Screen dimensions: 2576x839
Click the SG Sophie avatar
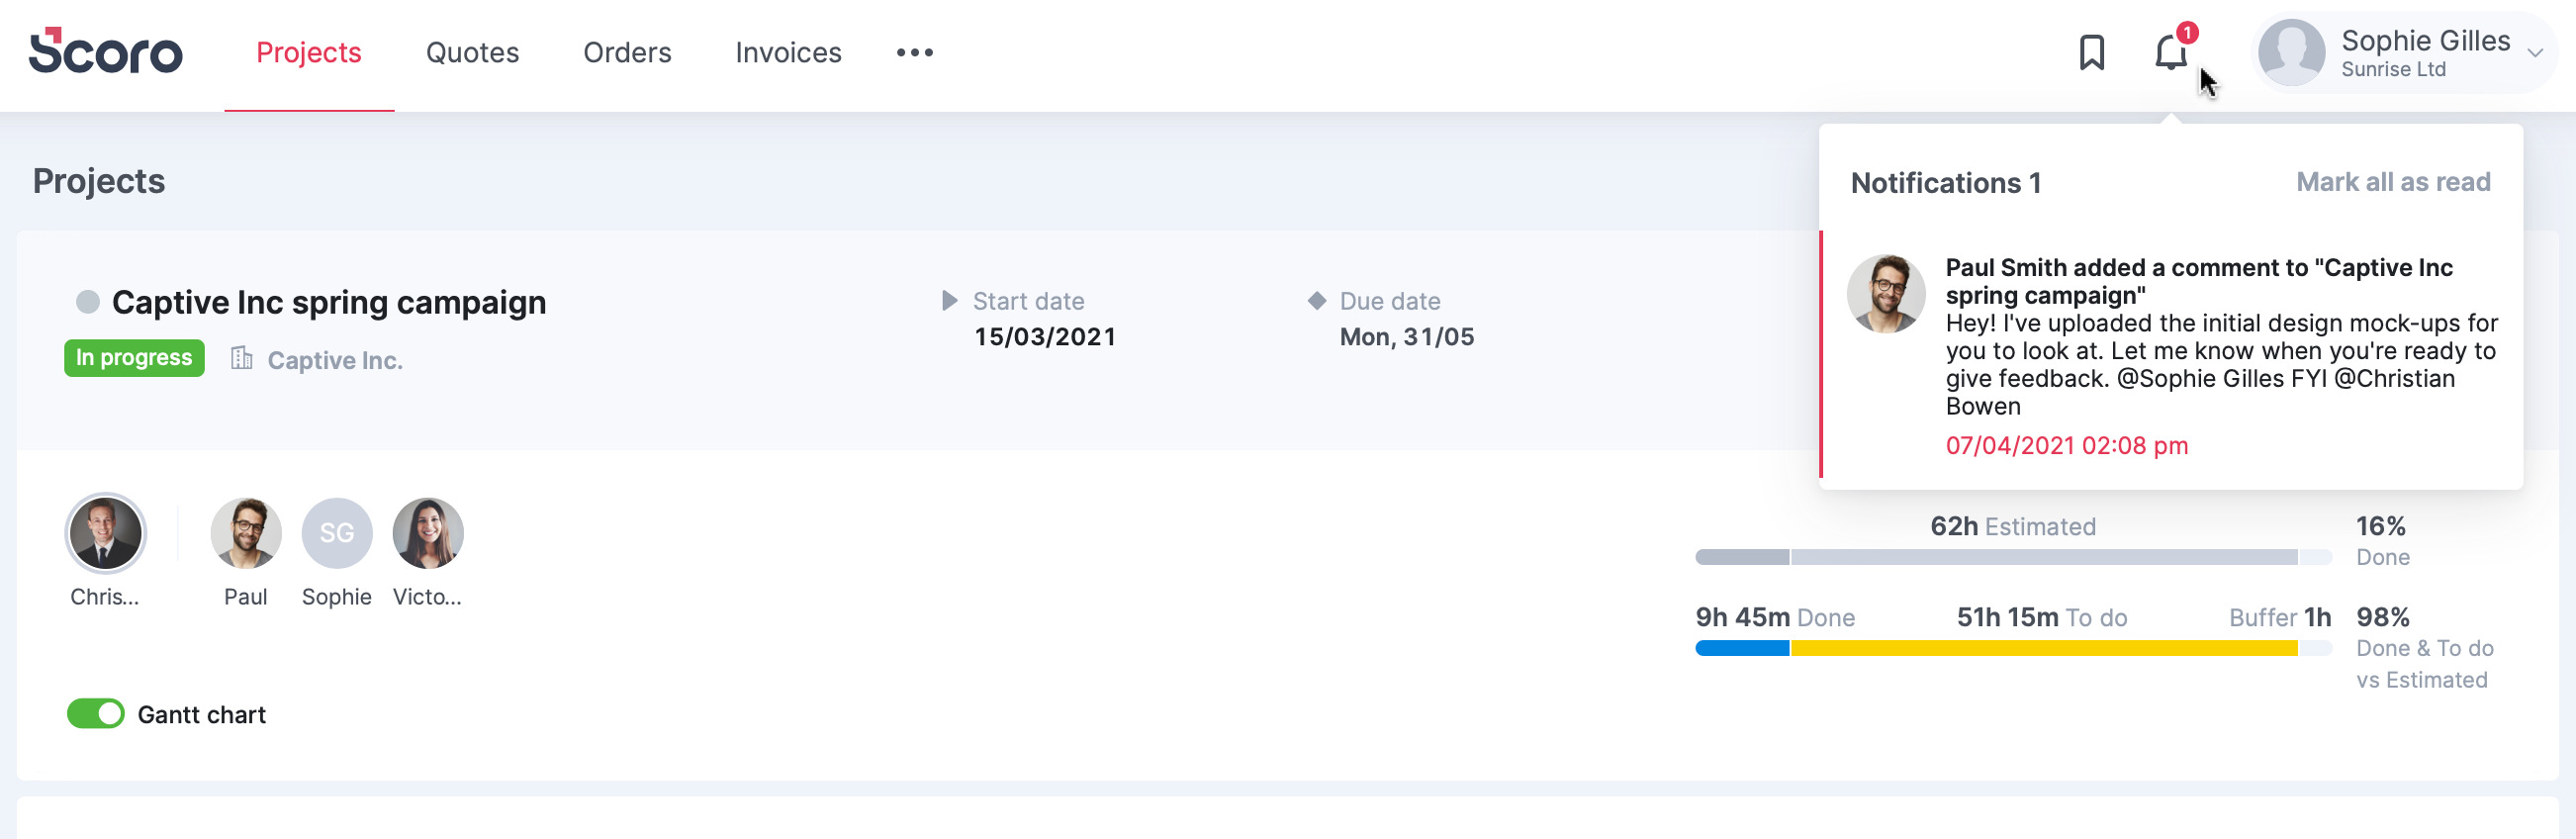click(x=337, y=533)
